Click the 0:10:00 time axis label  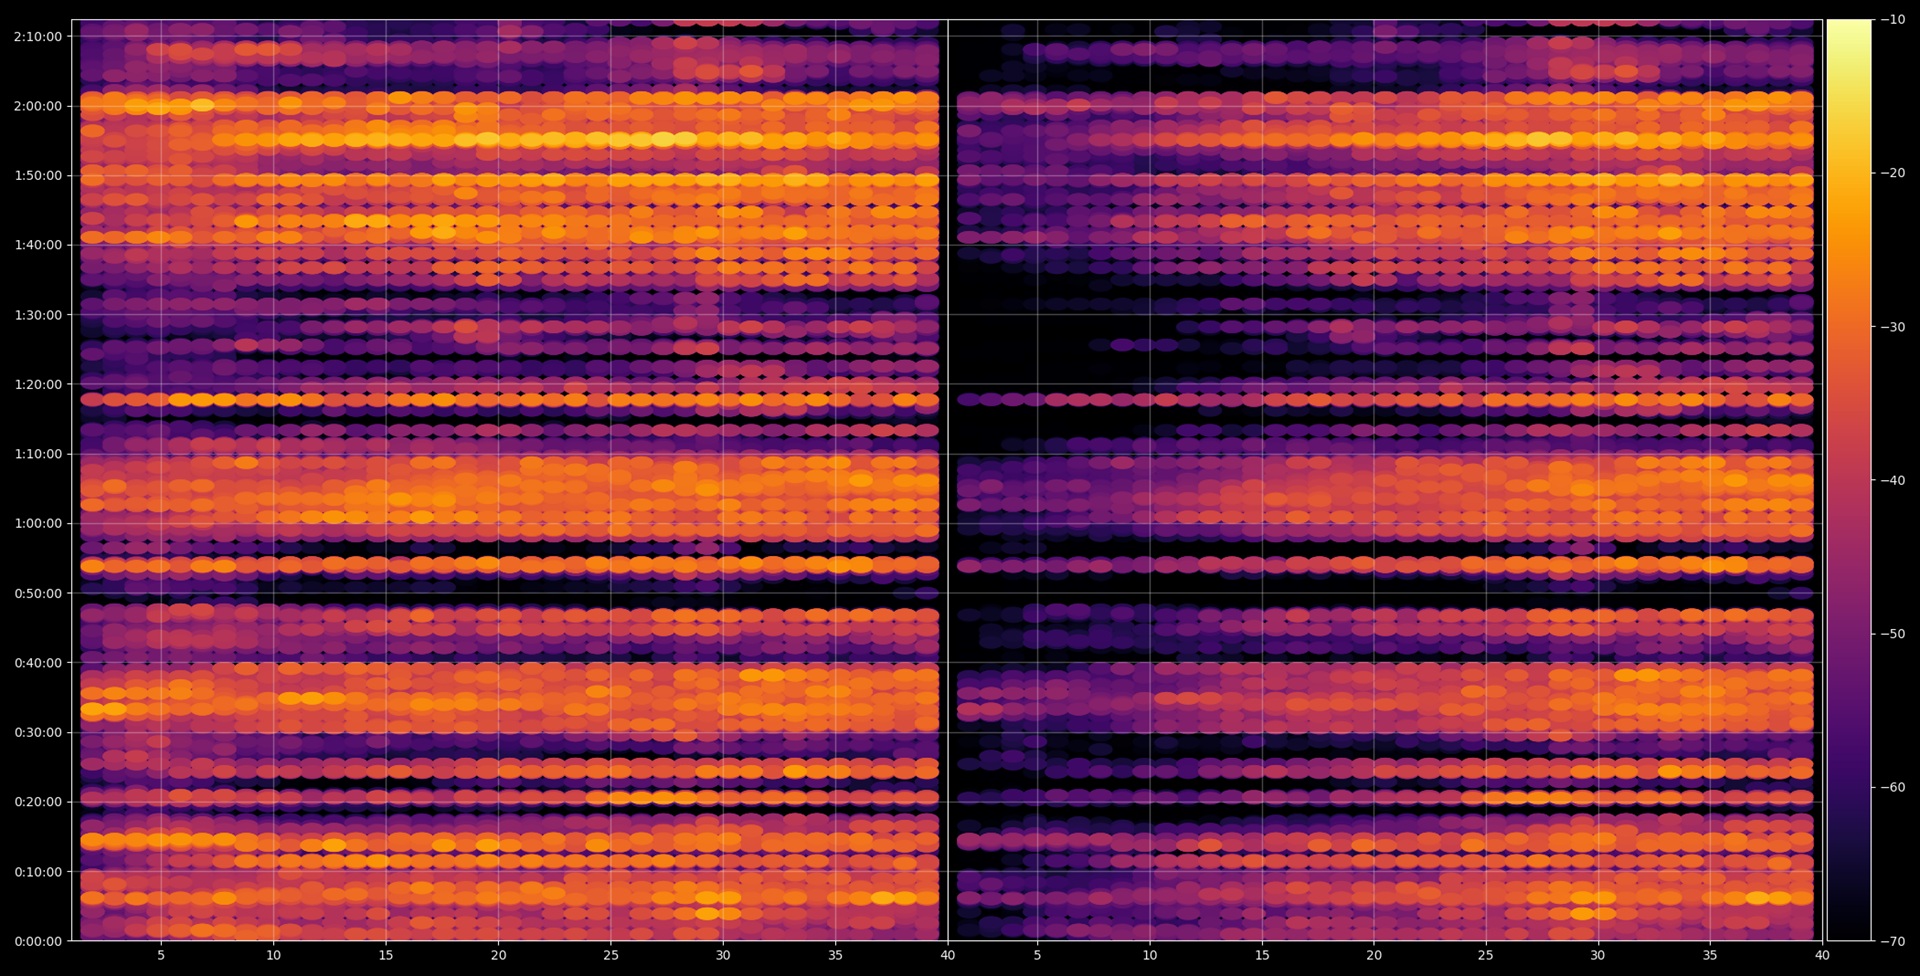point(38,871)
